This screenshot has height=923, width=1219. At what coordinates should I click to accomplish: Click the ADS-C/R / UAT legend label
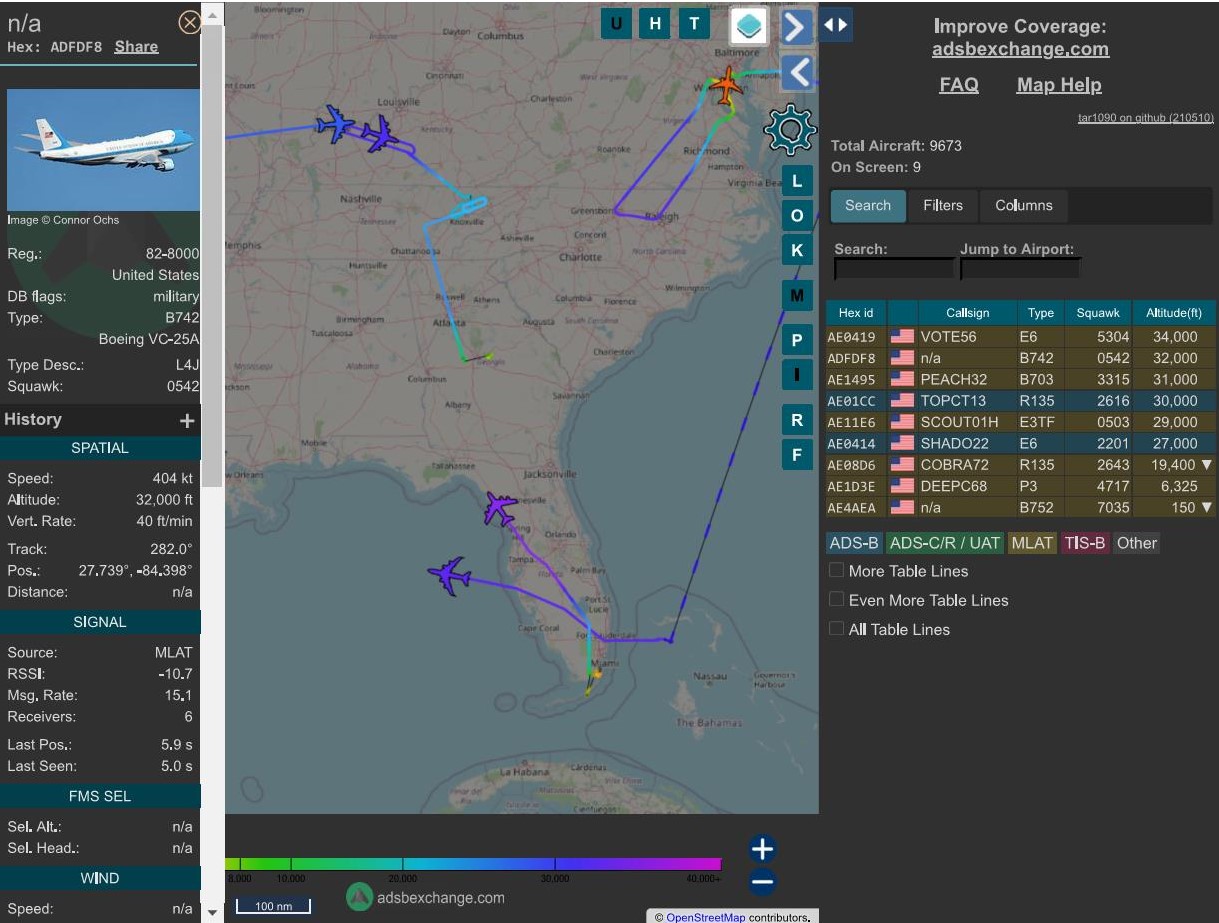(x=945, y=543)
